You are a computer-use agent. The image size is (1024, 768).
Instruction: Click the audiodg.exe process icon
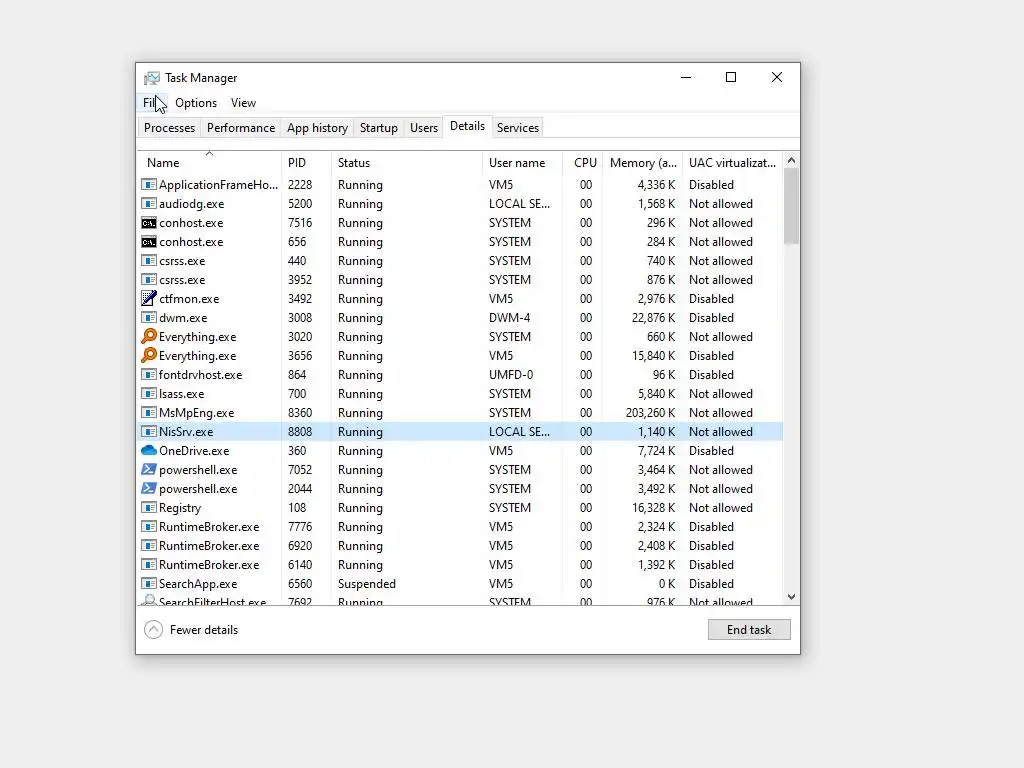tap(149, 204)
